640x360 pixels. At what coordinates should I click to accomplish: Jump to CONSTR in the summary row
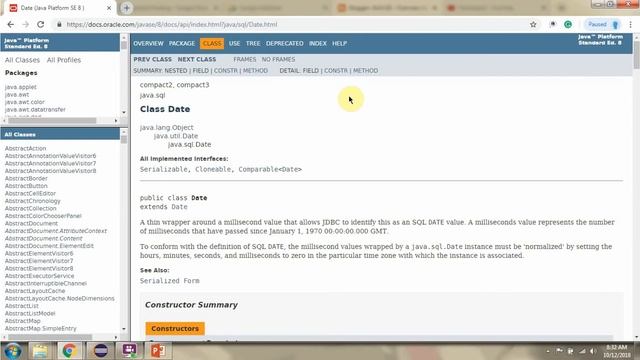click(226, 71)
